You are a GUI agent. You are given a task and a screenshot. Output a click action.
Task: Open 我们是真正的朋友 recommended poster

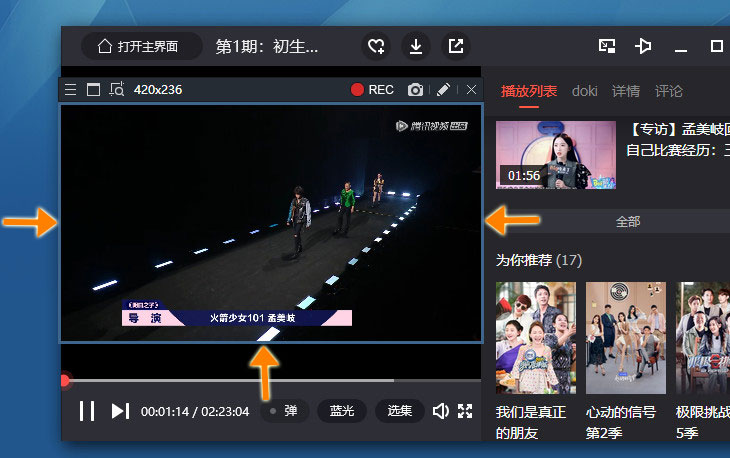(536, 338)
